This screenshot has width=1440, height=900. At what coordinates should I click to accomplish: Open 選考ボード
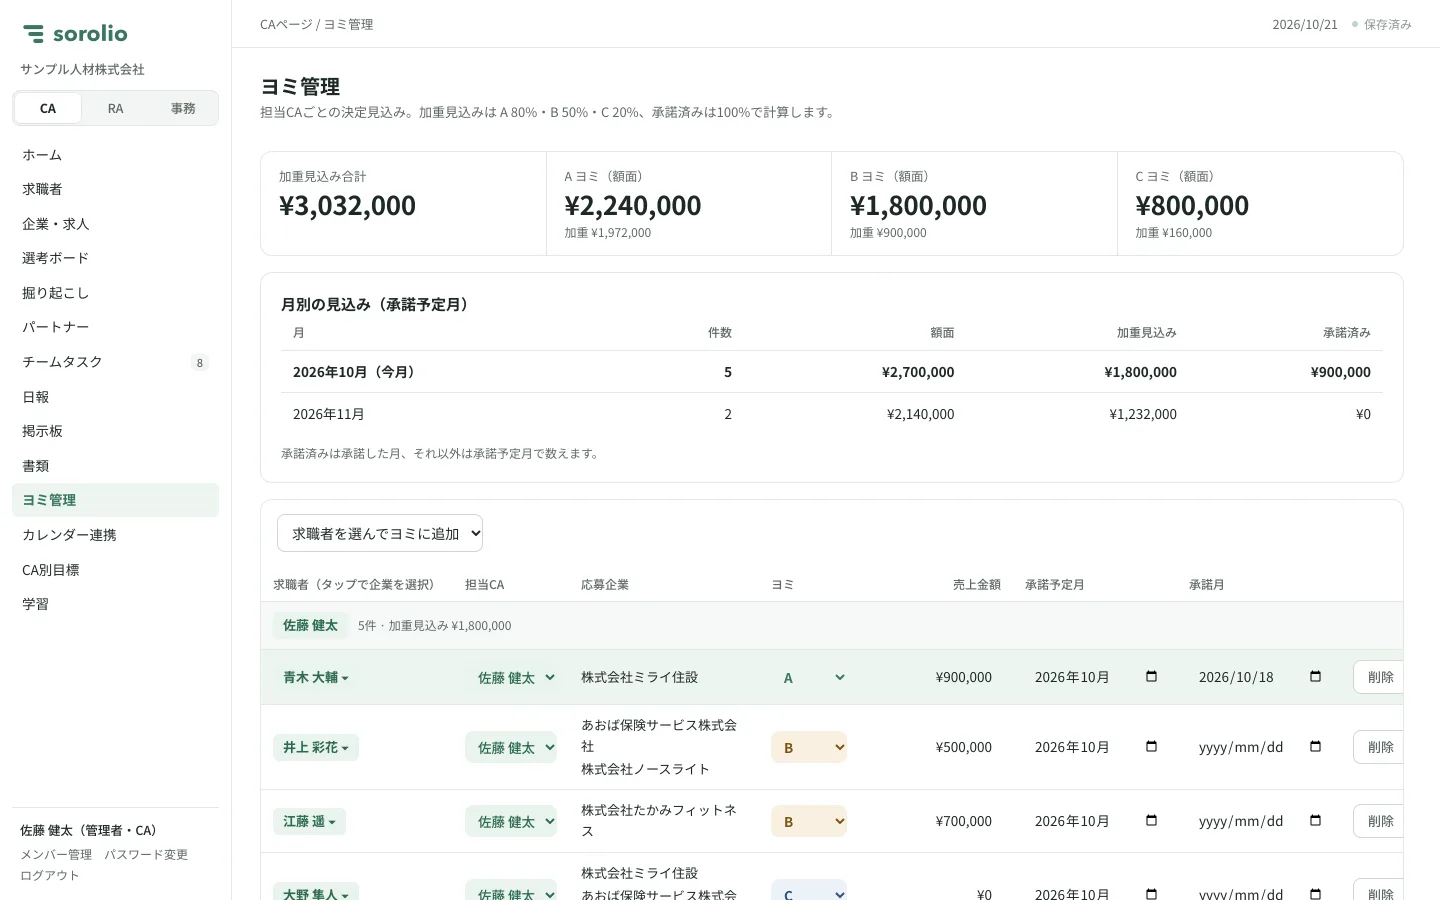click(x=115, y=258)
